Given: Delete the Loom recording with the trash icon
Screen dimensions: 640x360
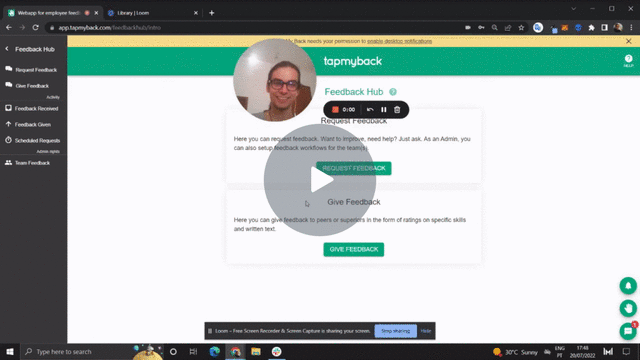Looking at the screenshot, I should (397, 109).
